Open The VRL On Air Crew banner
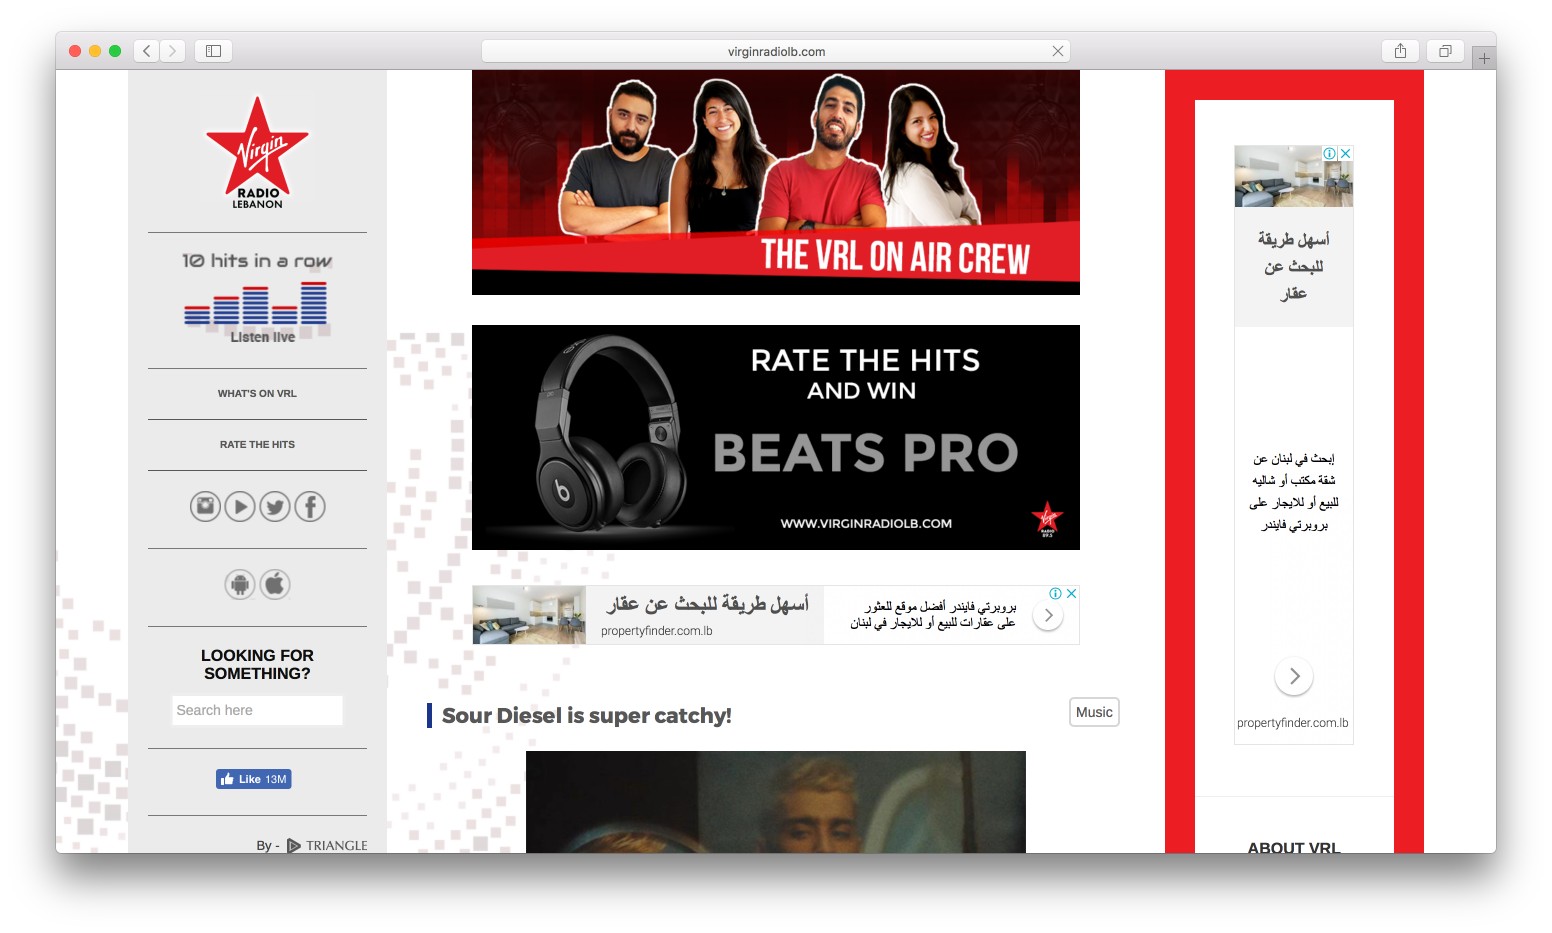The image size is (1552, 933). (776, 182)
